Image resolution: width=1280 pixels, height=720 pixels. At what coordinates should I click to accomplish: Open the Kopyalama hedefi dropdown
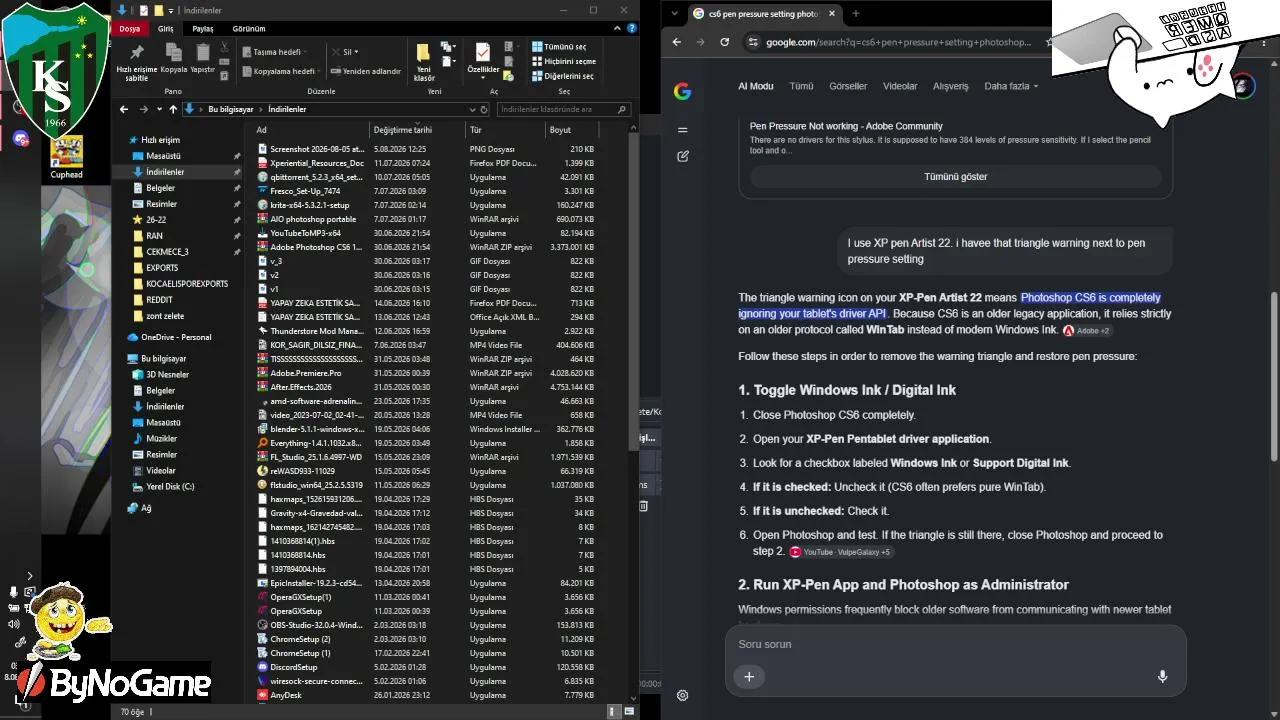click(281, 72)
